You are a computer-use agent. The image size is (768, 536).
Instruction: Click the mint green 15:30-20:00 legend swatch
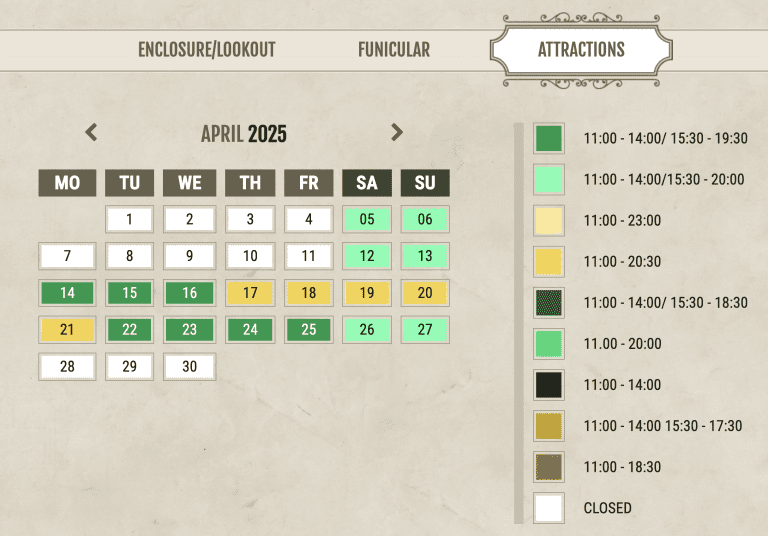tap(549, 179)
